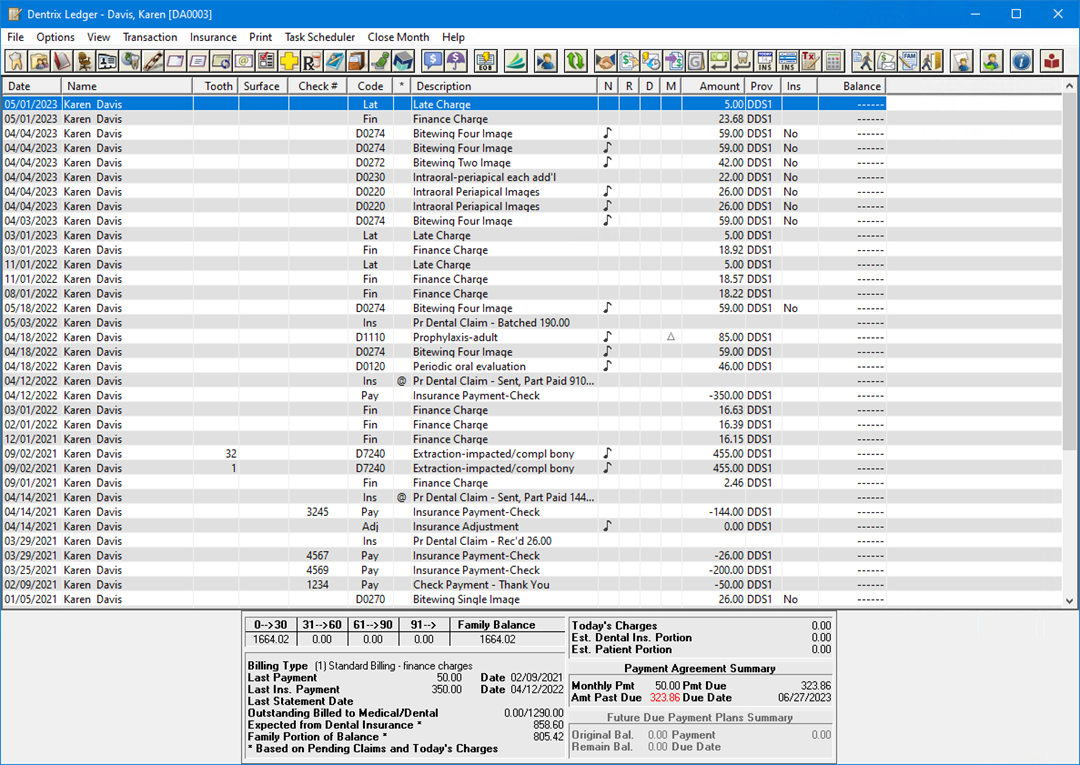The width and height of the screenshot is (1080, 765).
Task: Open the Insurance menu
Action: pos(213,37)
